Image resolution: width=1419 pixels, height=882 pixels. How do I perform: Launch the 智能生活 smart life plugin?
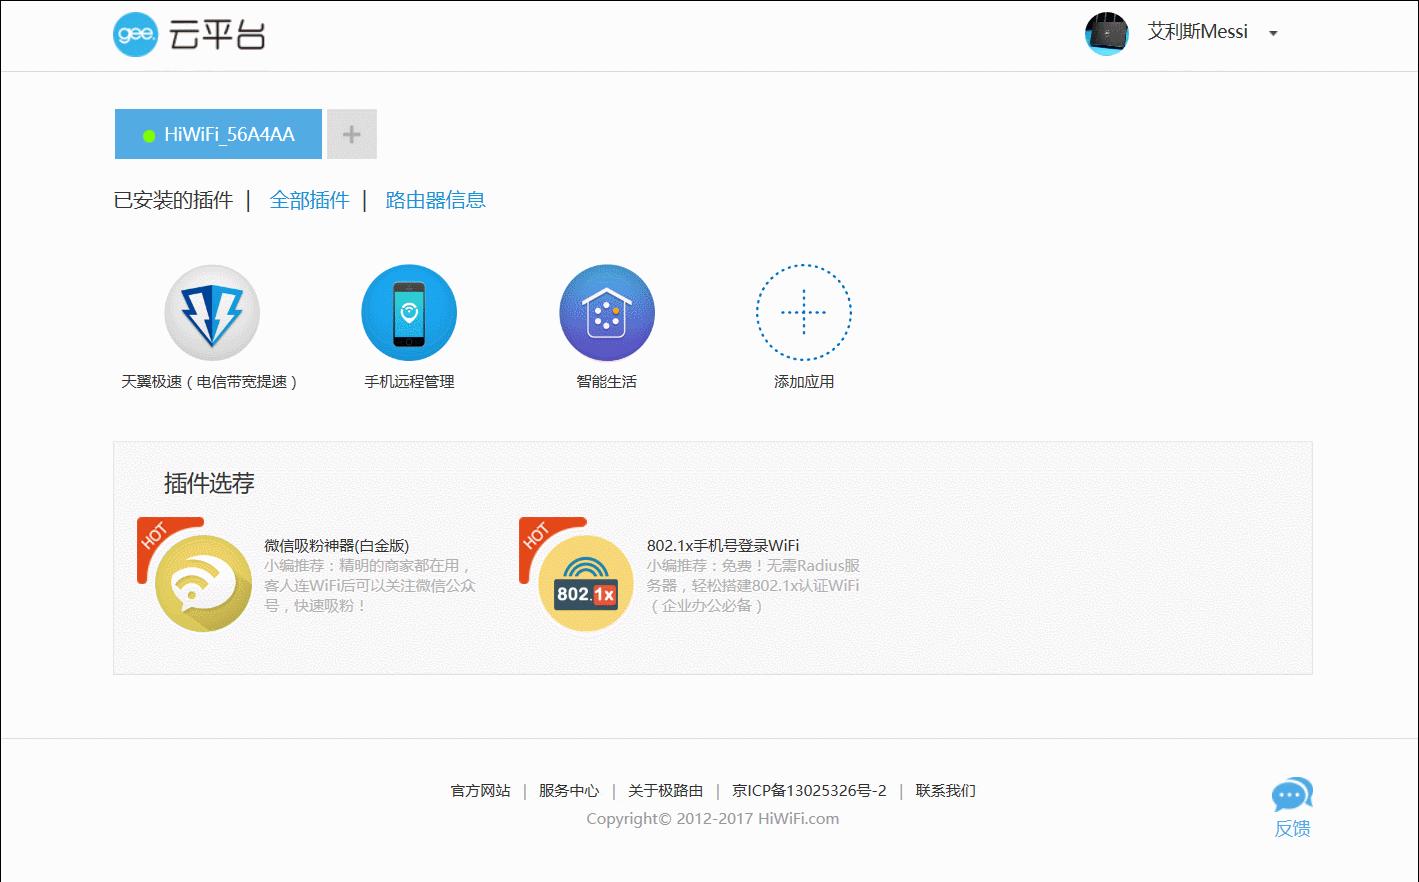click(606, 311)
